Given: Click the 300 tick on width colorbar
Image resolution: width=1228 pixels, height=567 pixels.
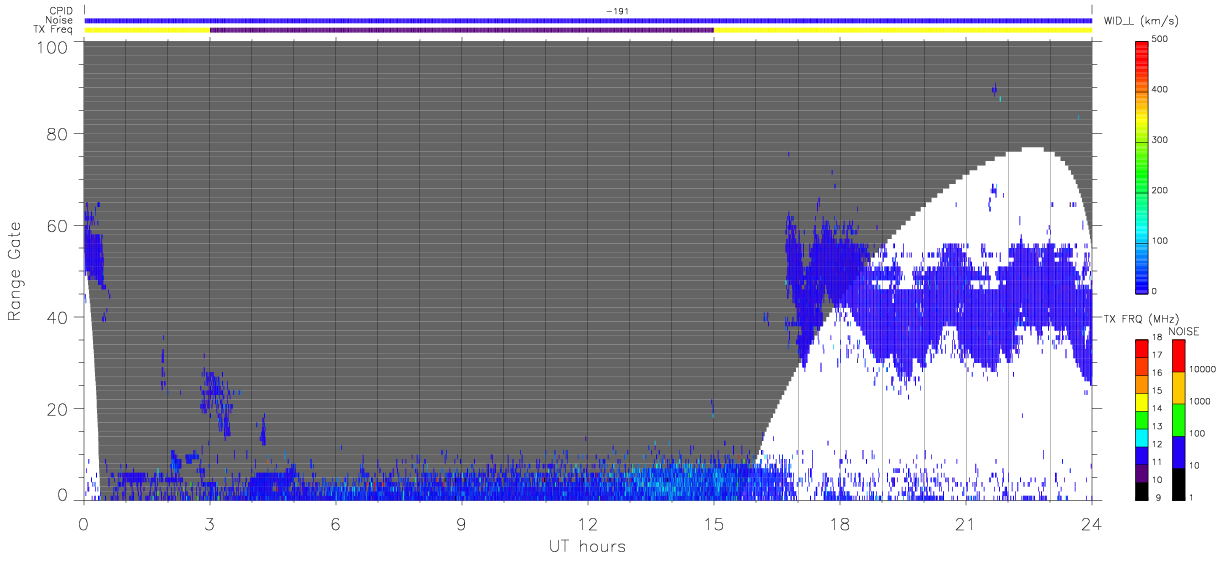Looking at the screenshot, I should 1159,140.
